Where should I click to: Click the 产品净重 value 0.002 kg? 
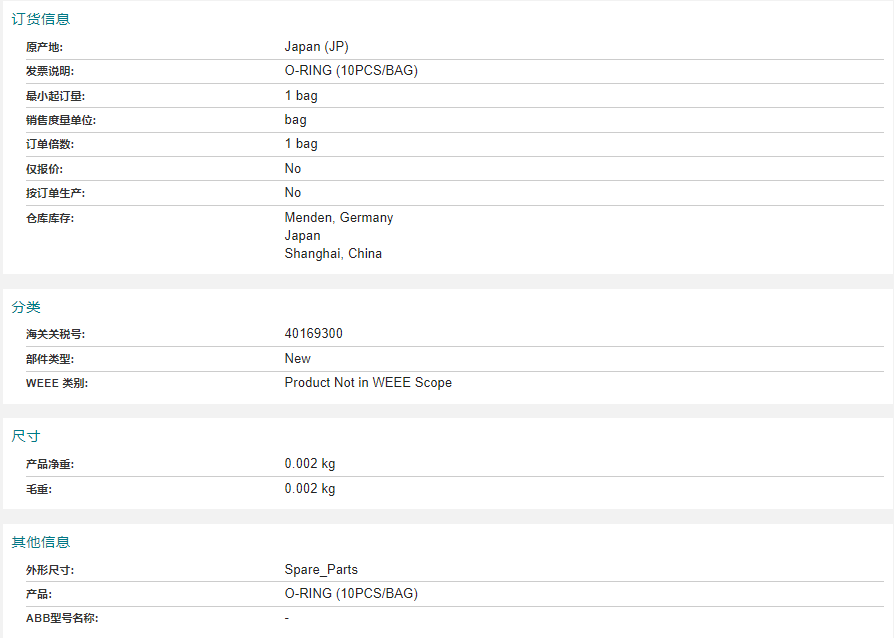point(310,464)
